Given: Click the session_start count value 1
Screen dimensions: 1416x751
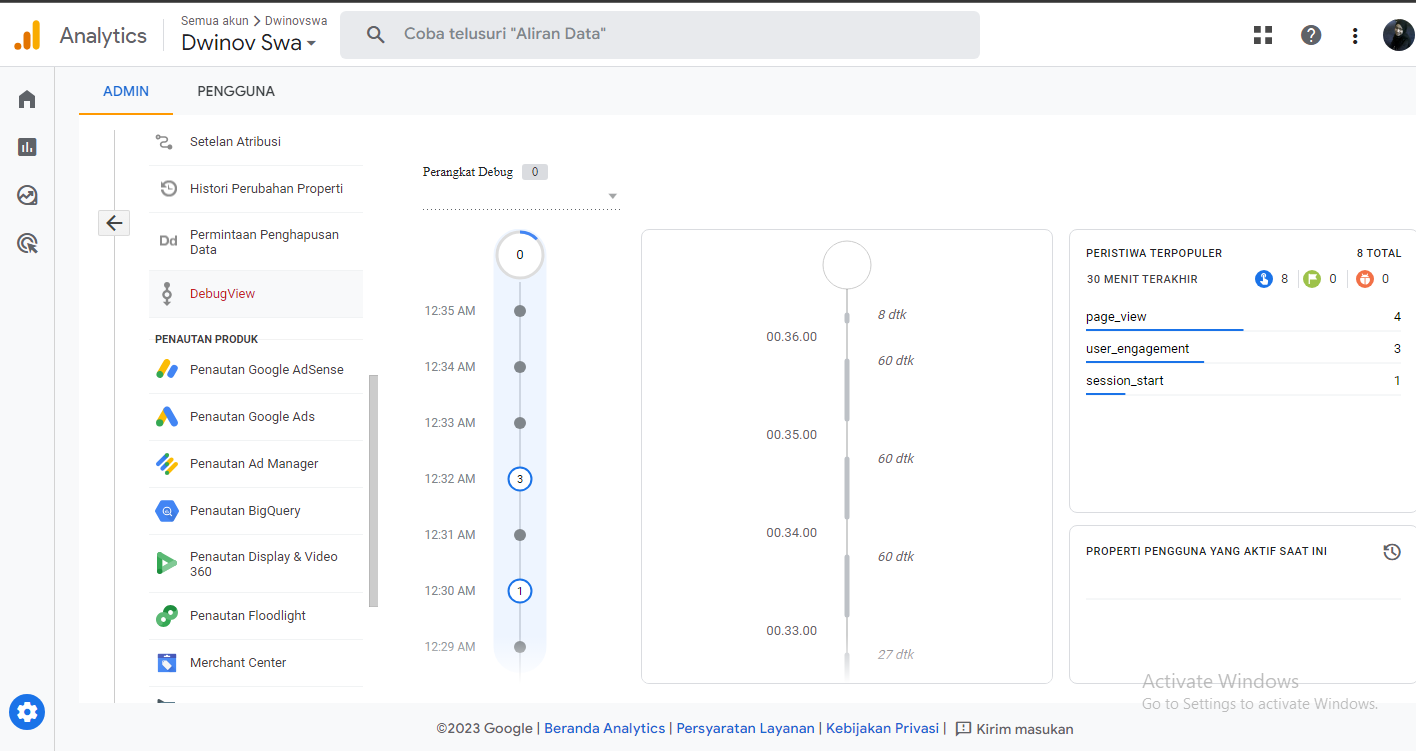Looking at the screenshot, I should coord(1397,381).
